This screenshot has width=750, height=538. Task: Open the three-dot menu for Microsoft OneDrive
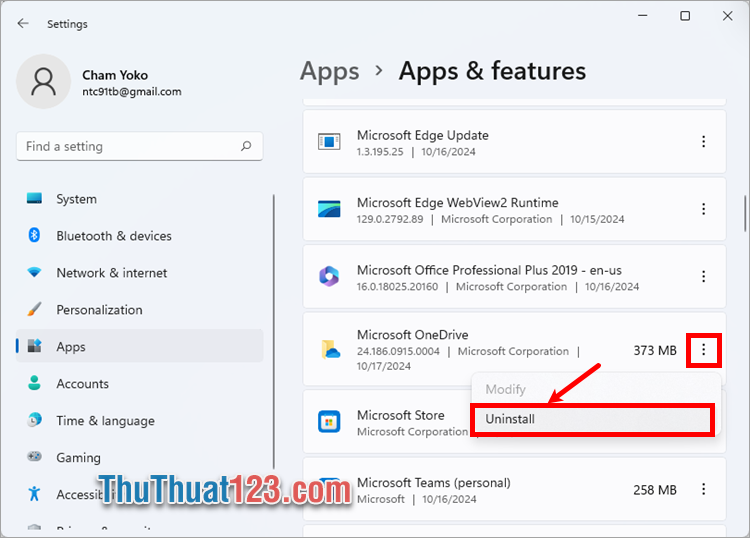click(x=703, y=350)
